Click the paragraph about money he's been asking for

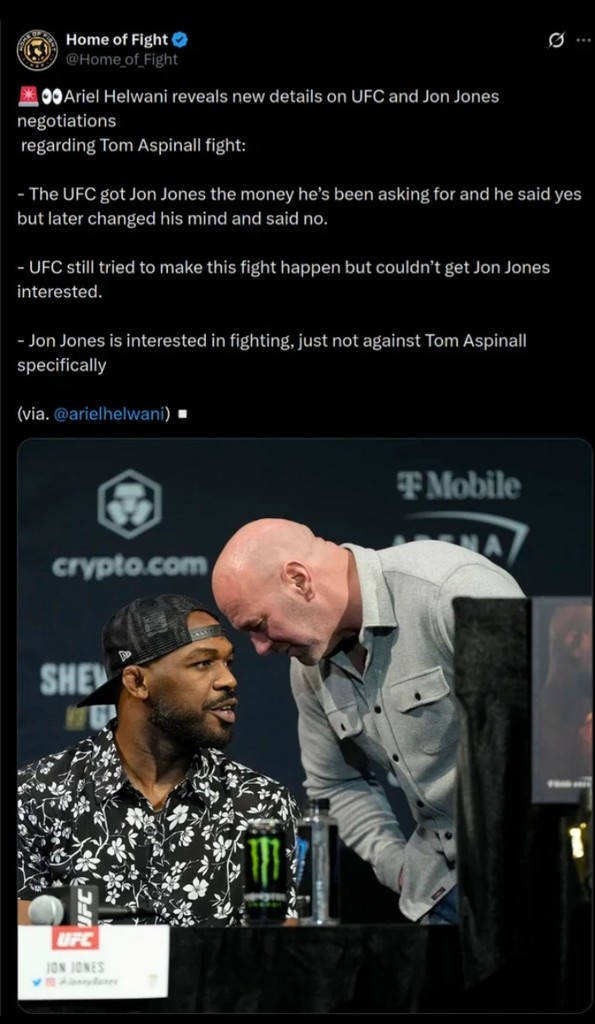coord(299,207)
